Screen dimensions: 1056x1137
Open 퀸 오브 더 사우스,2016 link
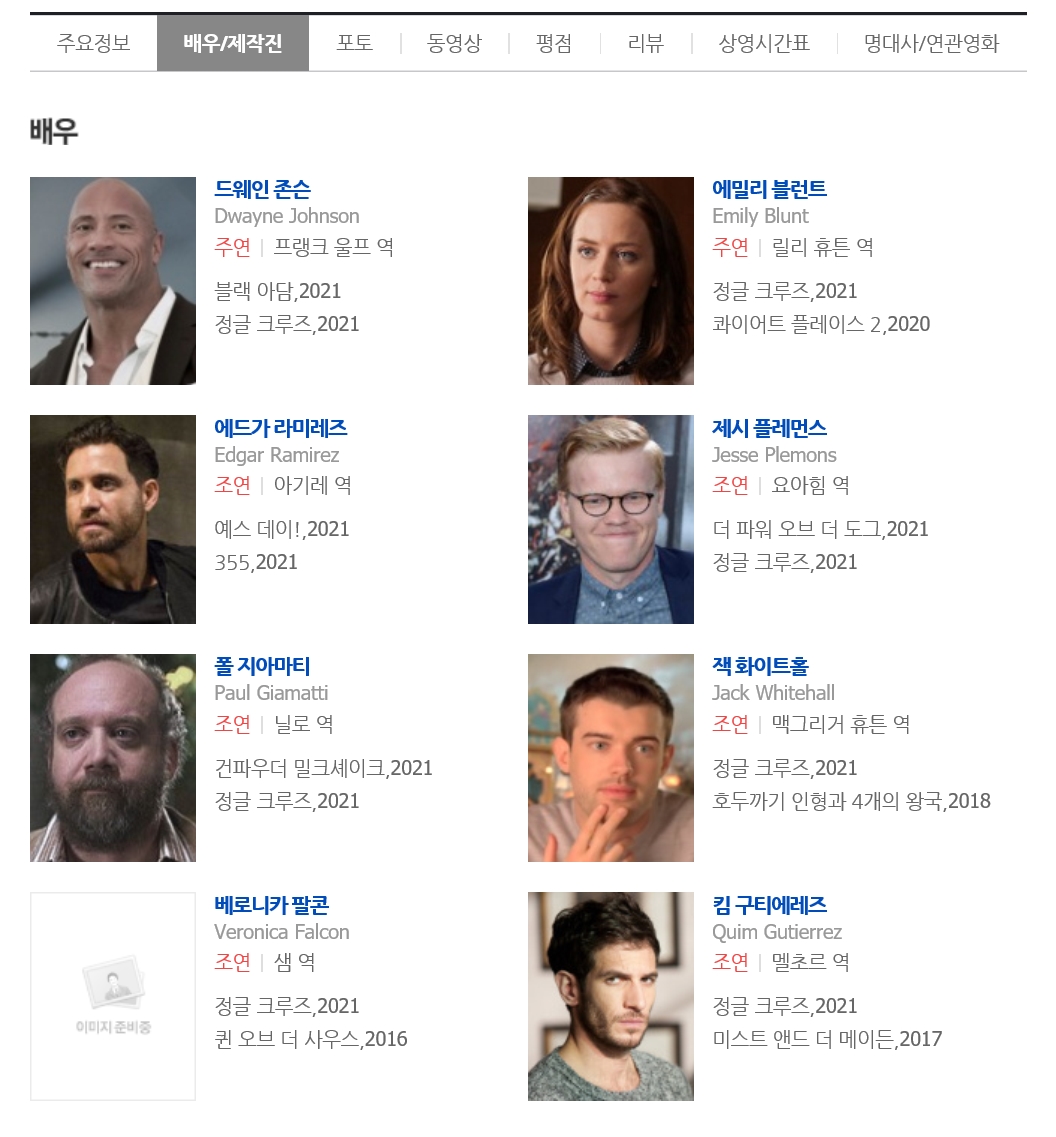point(311,1039)
